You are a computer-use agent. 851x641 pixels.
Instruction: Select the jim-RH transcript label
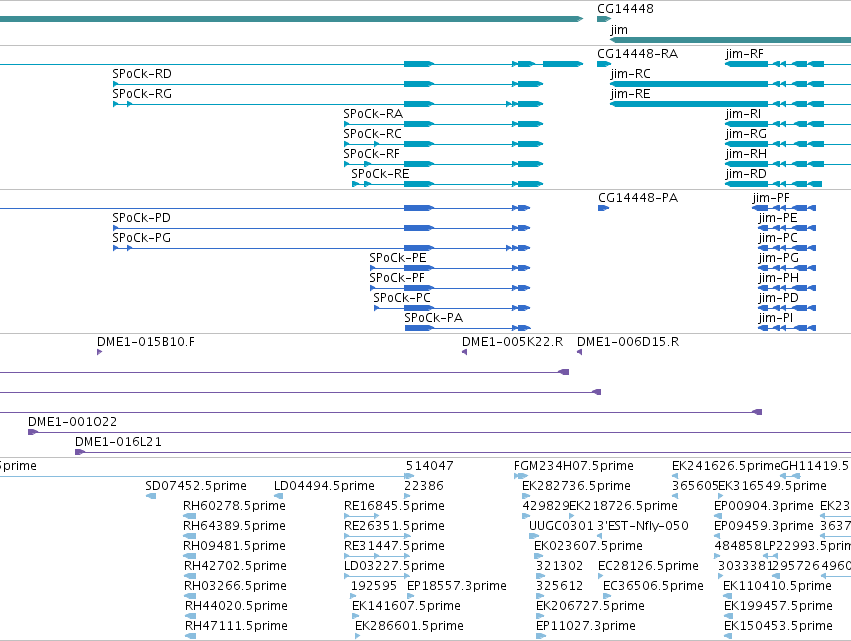746,154
